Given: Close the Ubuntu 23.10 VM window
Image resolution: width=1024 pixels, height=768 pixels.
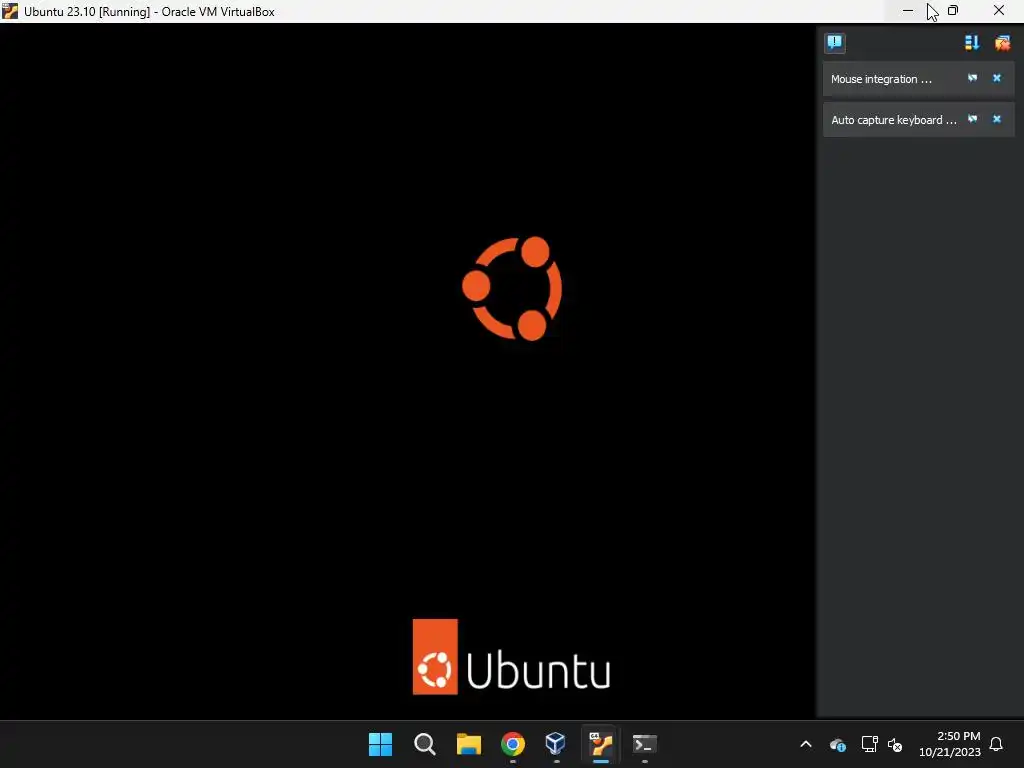Looking at the screenshot, I should tap(999, 10).
